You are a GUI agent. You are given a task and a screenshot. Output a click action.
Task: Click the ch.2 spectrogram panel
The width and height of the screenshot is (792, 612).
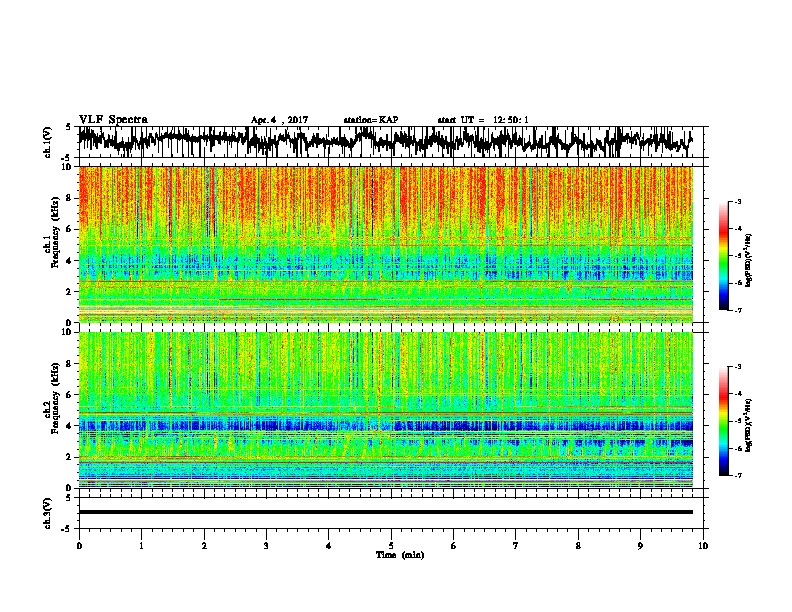(385, 410)
